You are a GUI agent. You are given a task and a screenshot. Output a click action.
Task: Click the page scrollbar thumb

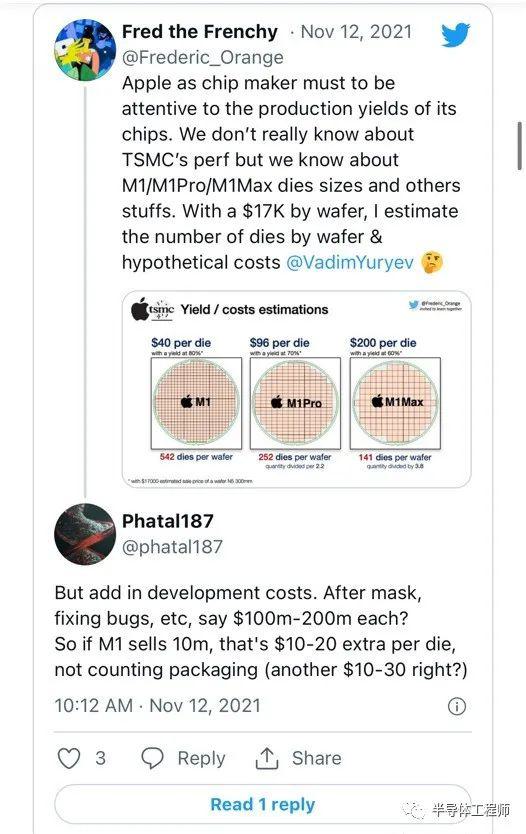coord(520,146)
